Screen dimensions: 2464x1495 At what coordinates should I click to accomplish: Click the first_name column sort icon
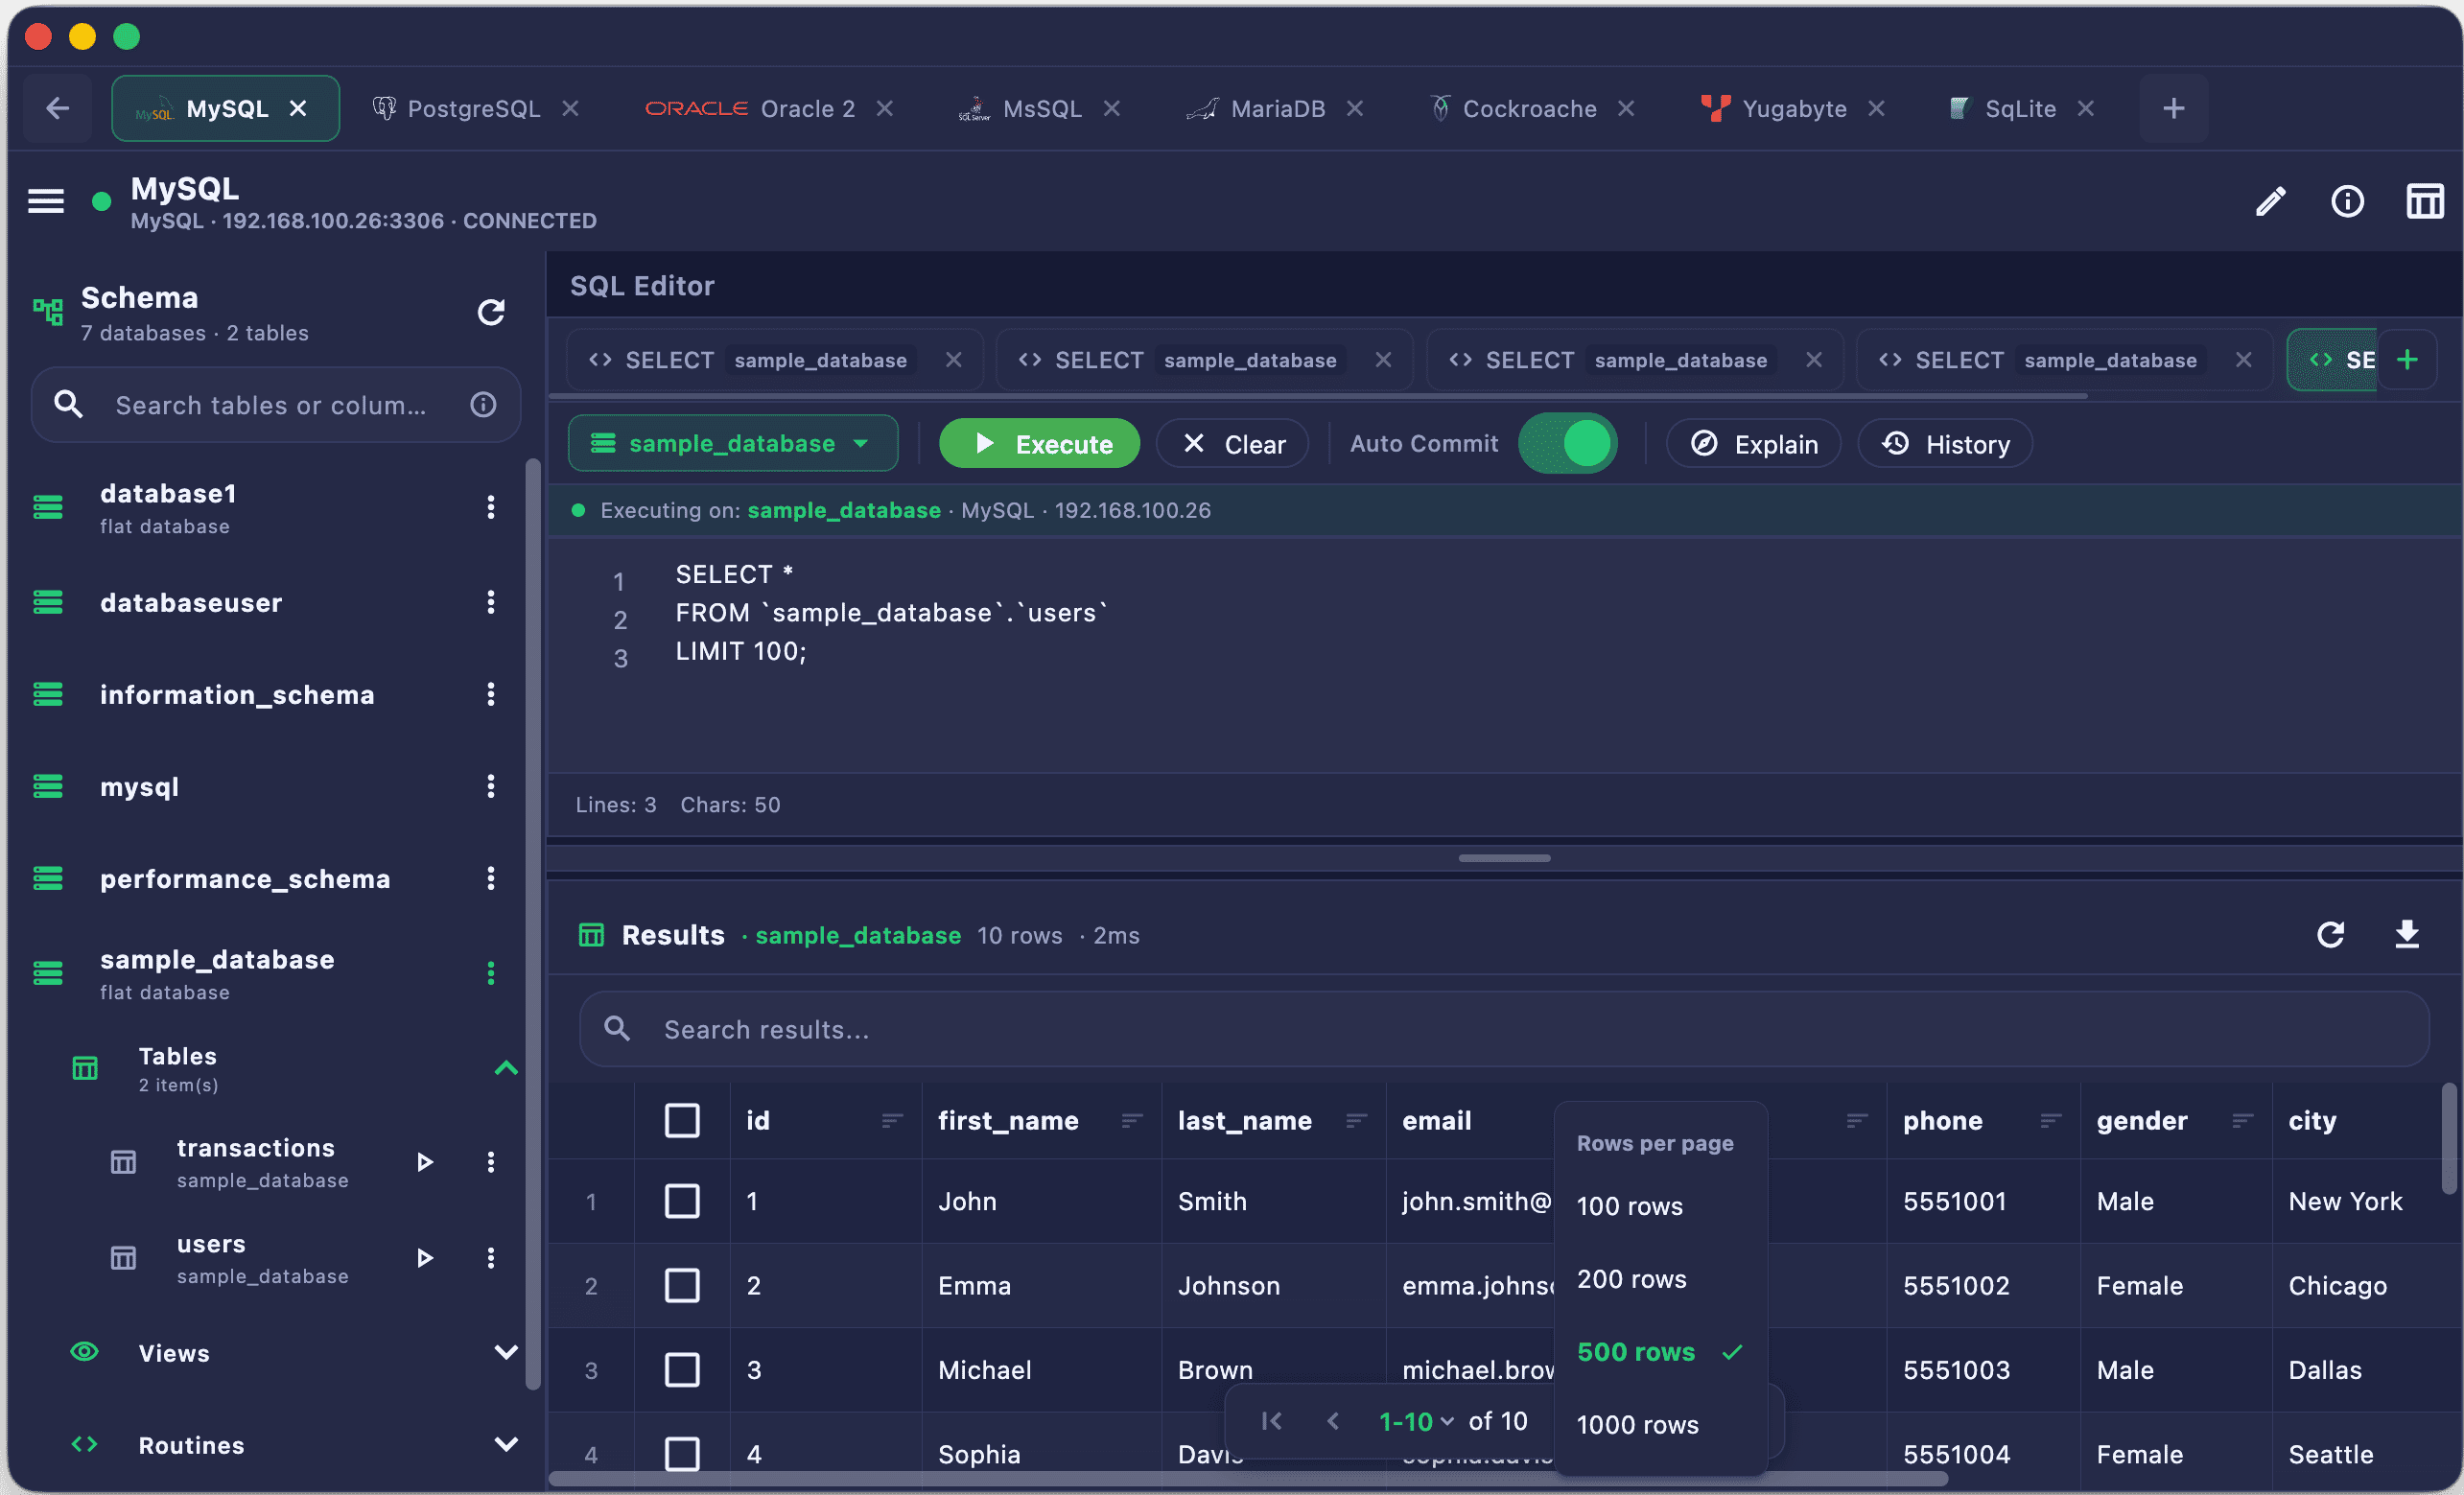1132,1121
